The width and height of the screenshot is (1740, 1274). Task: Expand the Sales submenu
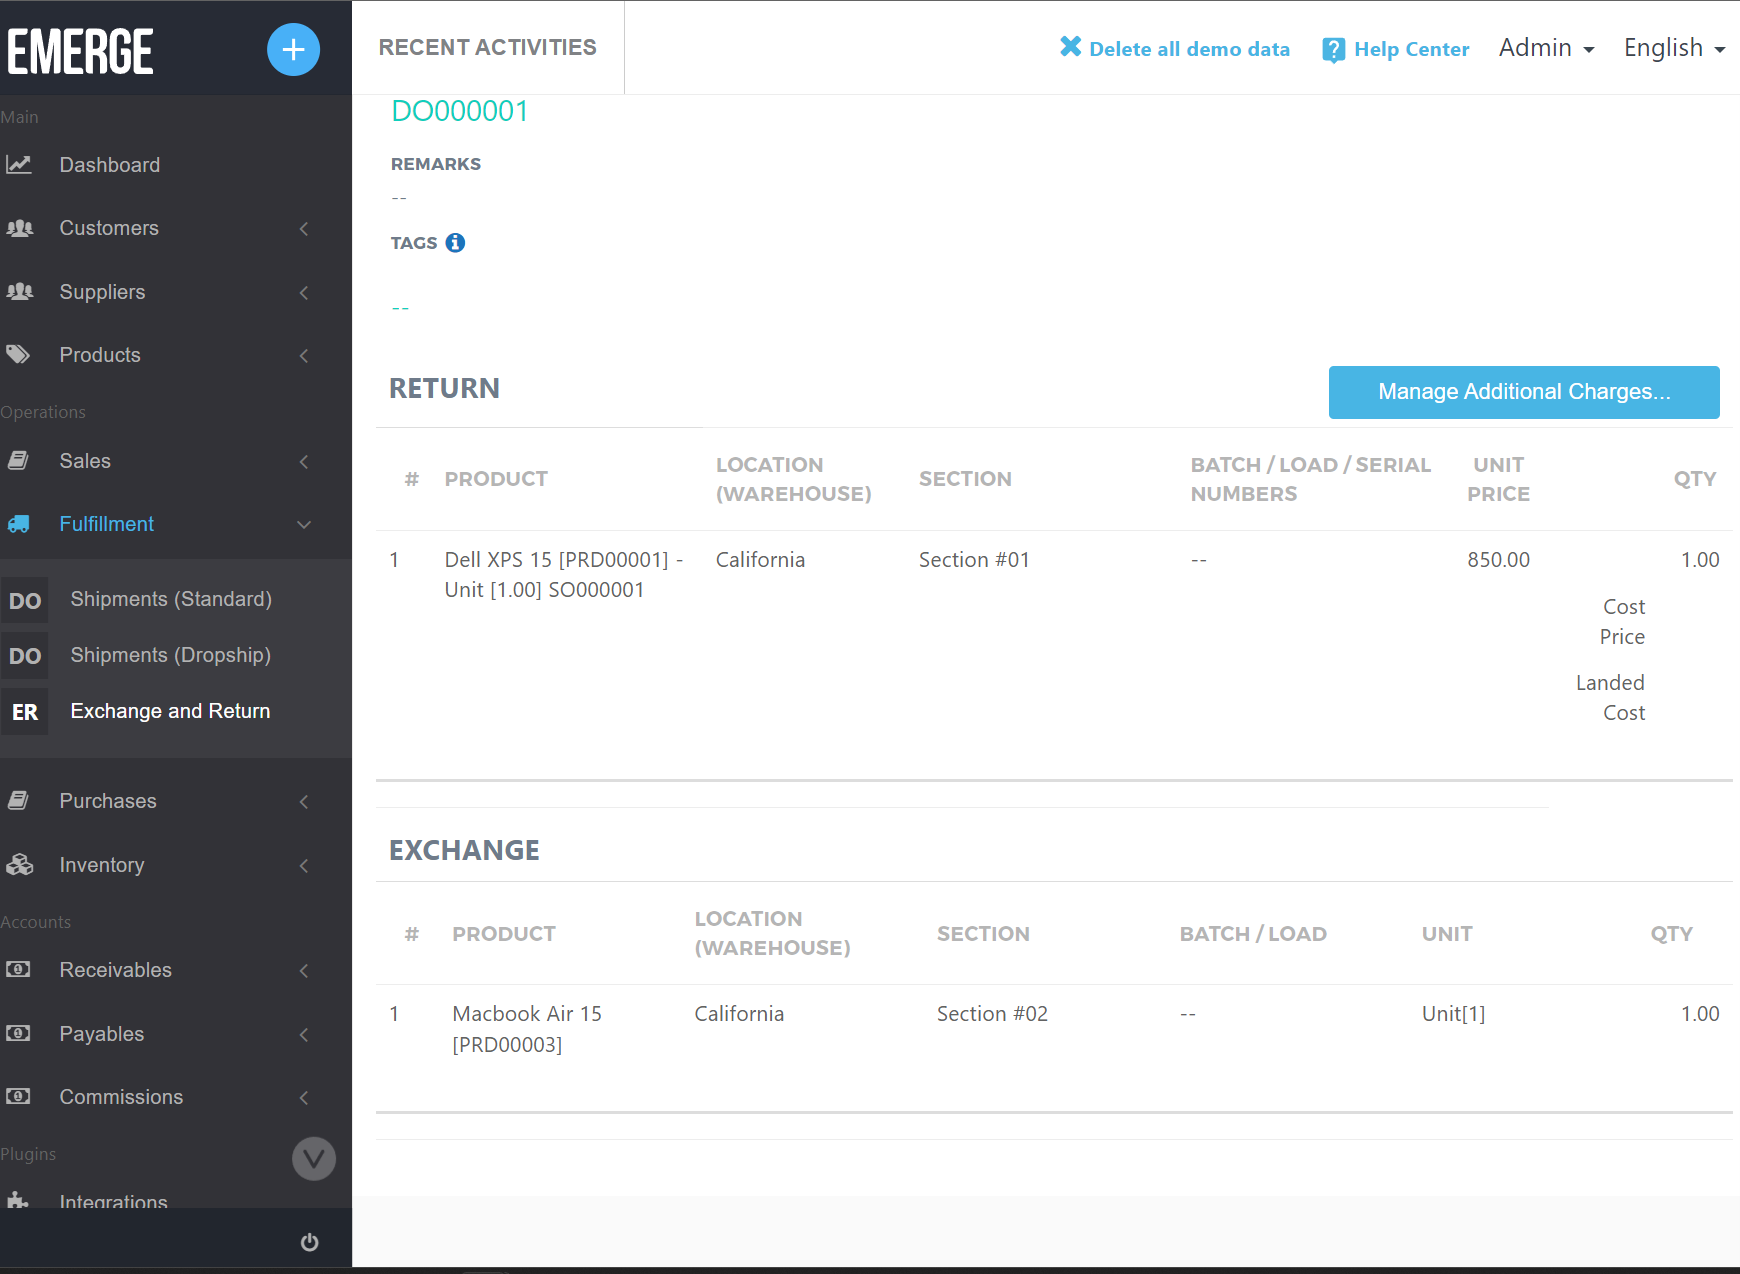point(304,461)
